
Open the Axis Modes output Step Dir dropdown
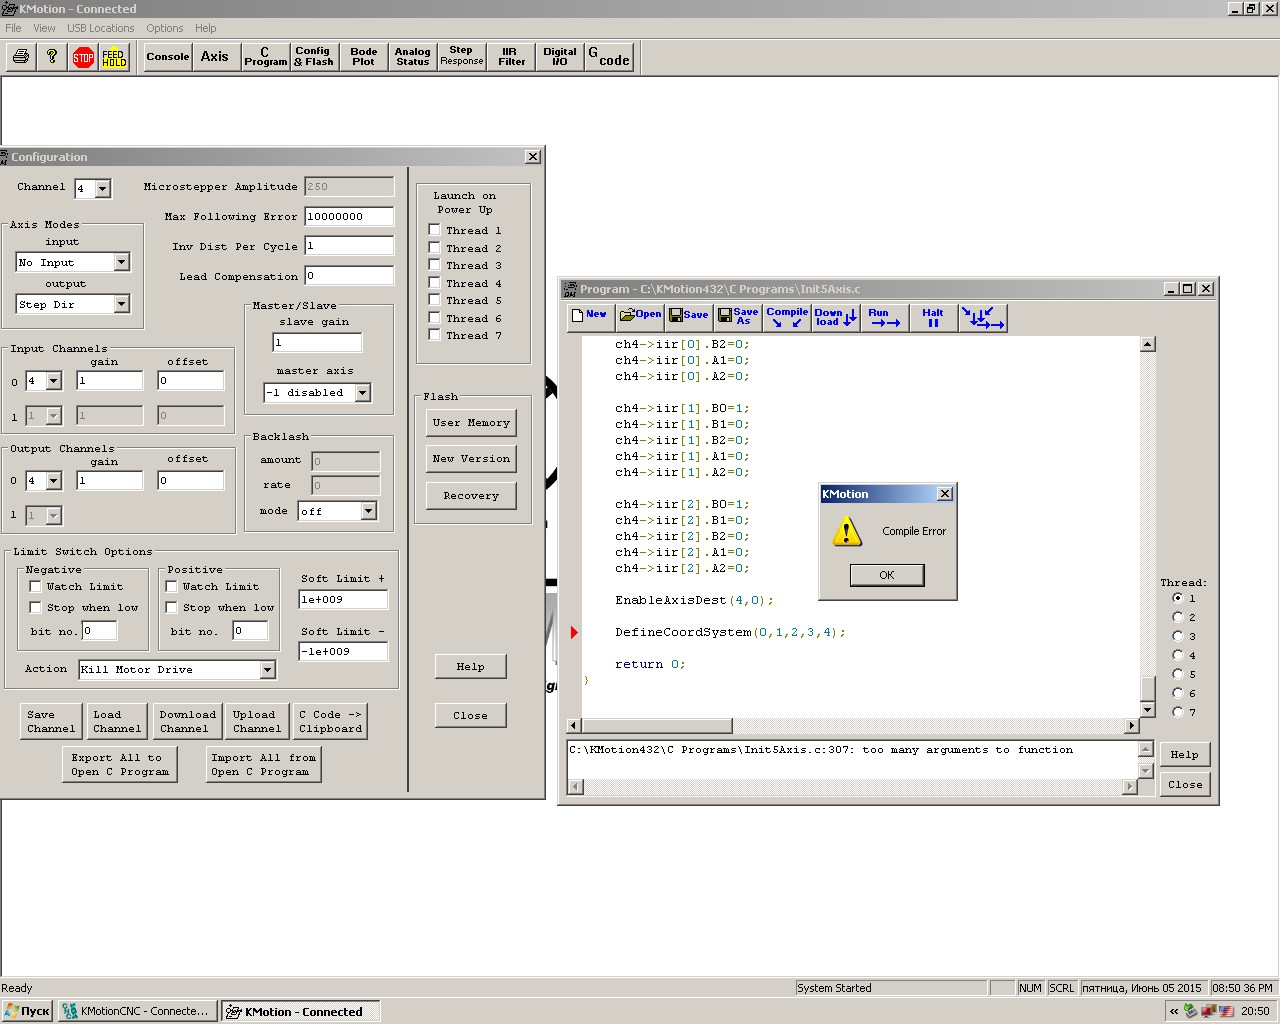click(x=121, y=304)
